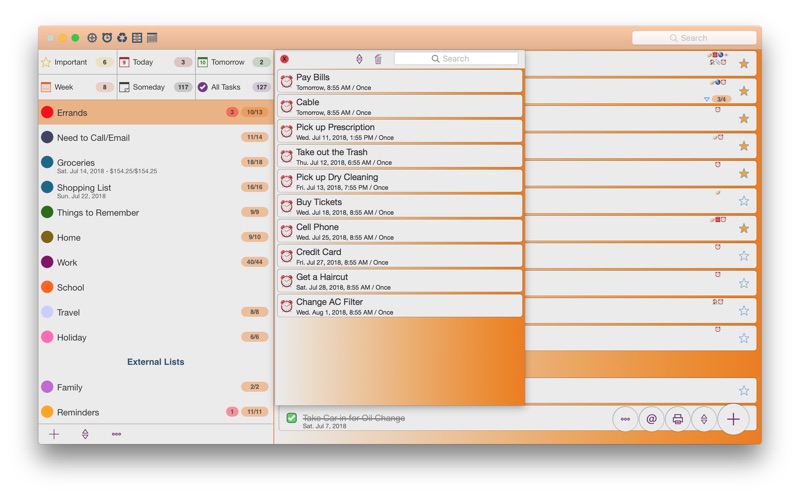800x500 pixels.
Task: Switch to the calendar grid view icon
Action: 152,38
